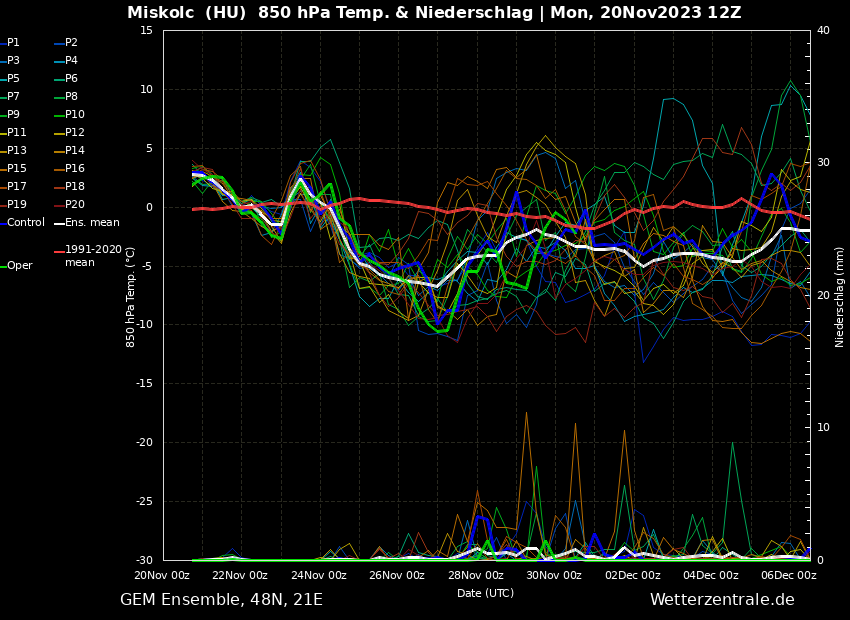Click the 40 tick on precipitation axis
The height and width of the screenshot is (620, 850).
coord(823,30)
